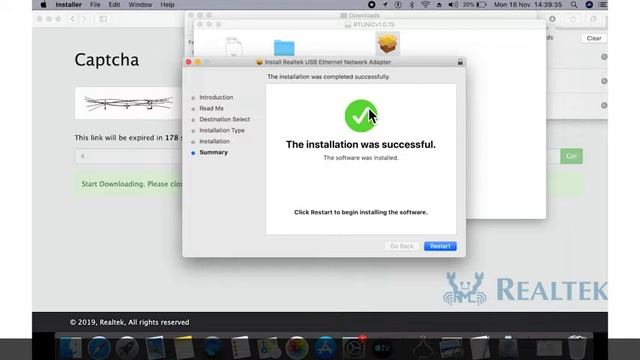Click "The installation was successful." heading
Viewport: 640px width, 360px height.
click(x=361, y=144)
